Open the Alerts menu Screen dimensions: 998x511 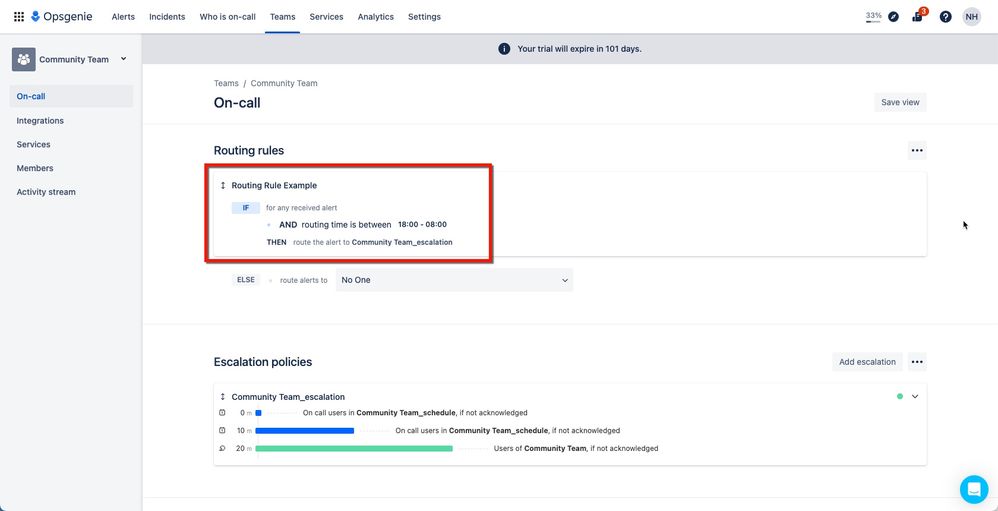click(123, 17)
